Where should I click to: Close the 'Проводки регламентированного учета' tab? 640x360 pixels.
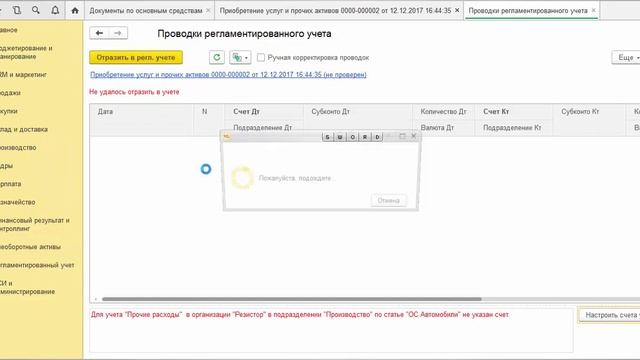(x=593, y=10)
